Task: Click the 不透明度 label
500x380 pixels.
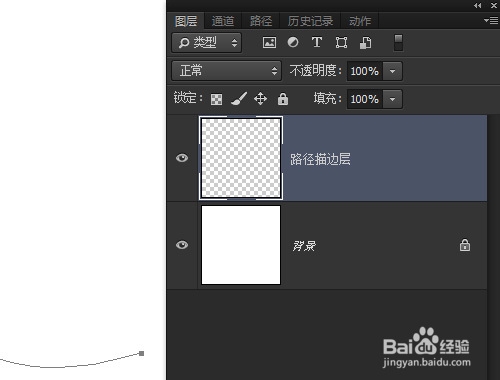Action: pos(315,71)
